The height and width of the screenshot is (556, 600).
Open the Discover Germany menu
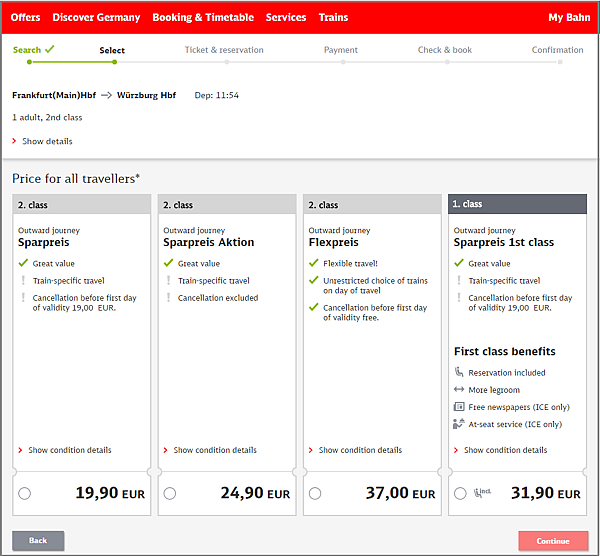96,18
